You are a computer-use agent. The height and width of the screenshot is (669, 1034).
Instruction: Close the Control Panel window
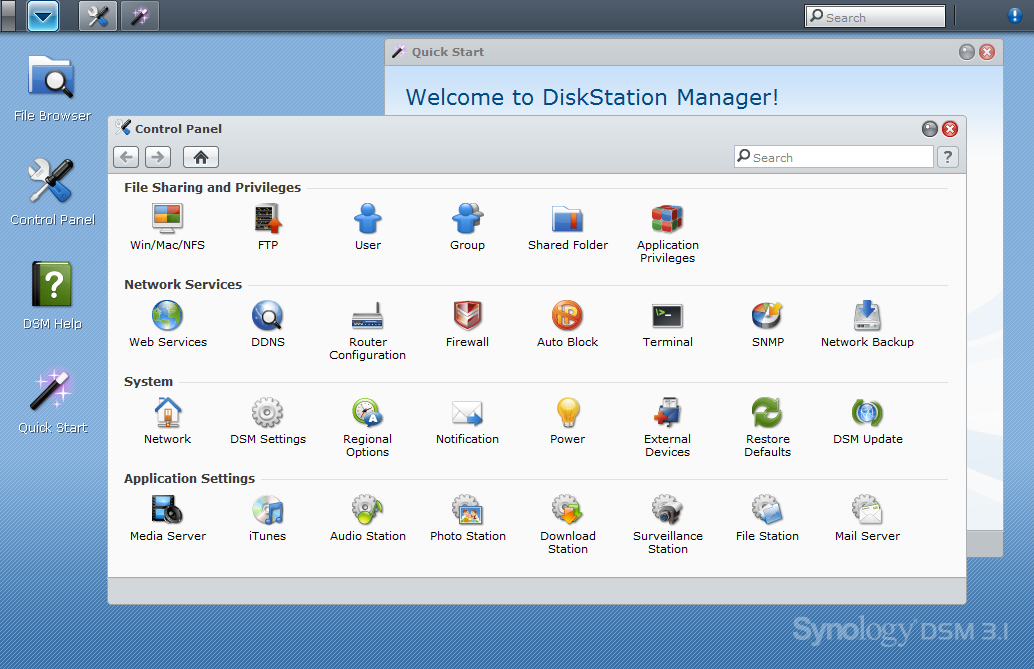coord(950,129)
